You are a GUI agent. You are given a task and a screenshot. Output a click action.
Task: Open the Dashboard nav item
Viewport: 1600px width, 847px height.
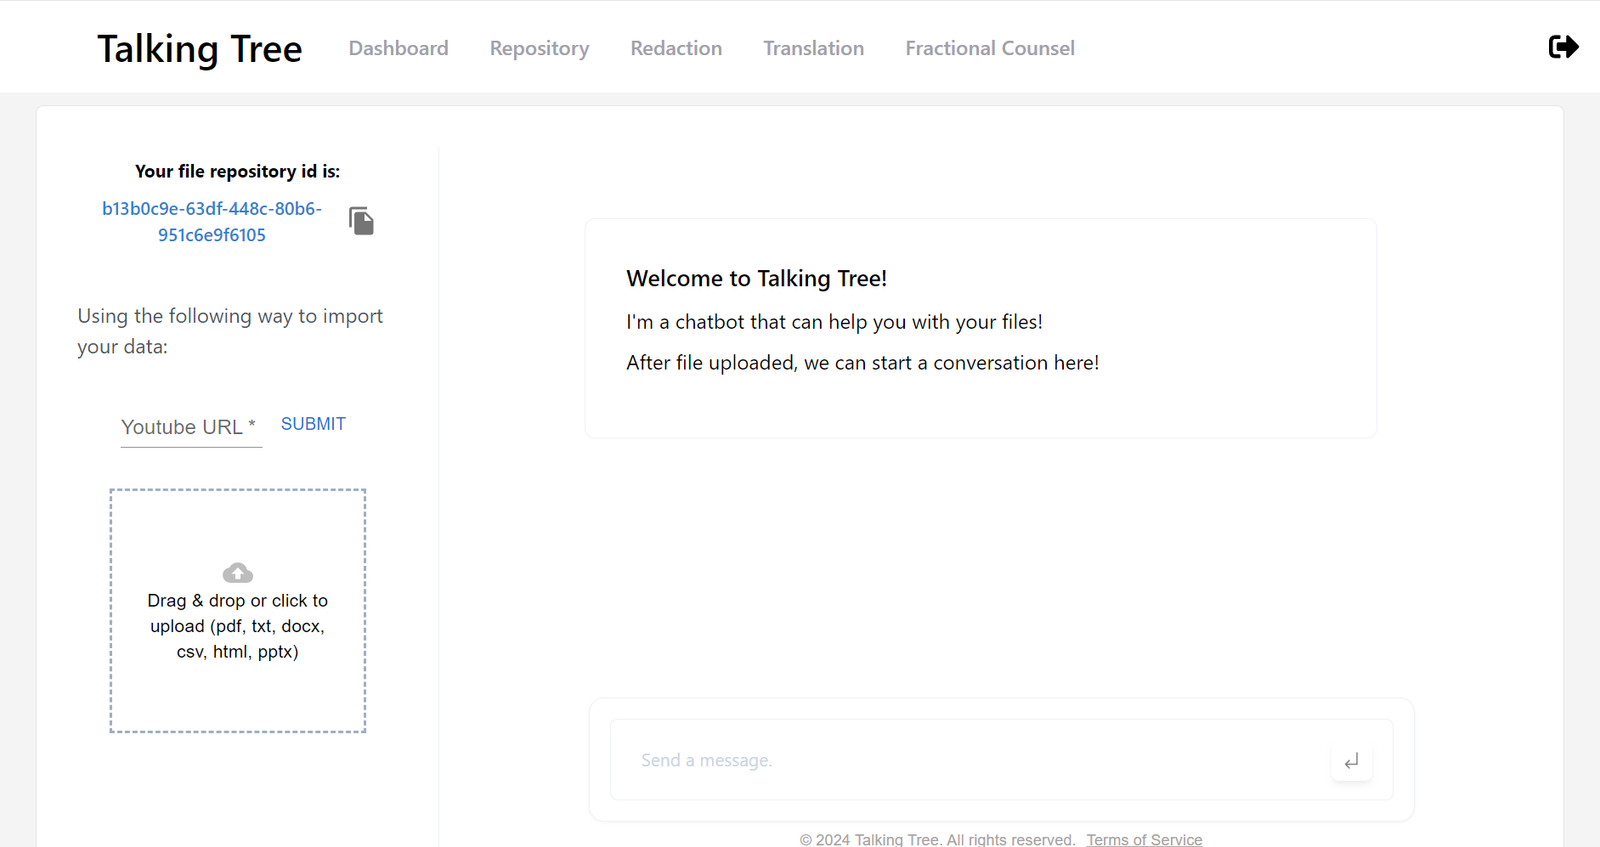tap(398, 48)
